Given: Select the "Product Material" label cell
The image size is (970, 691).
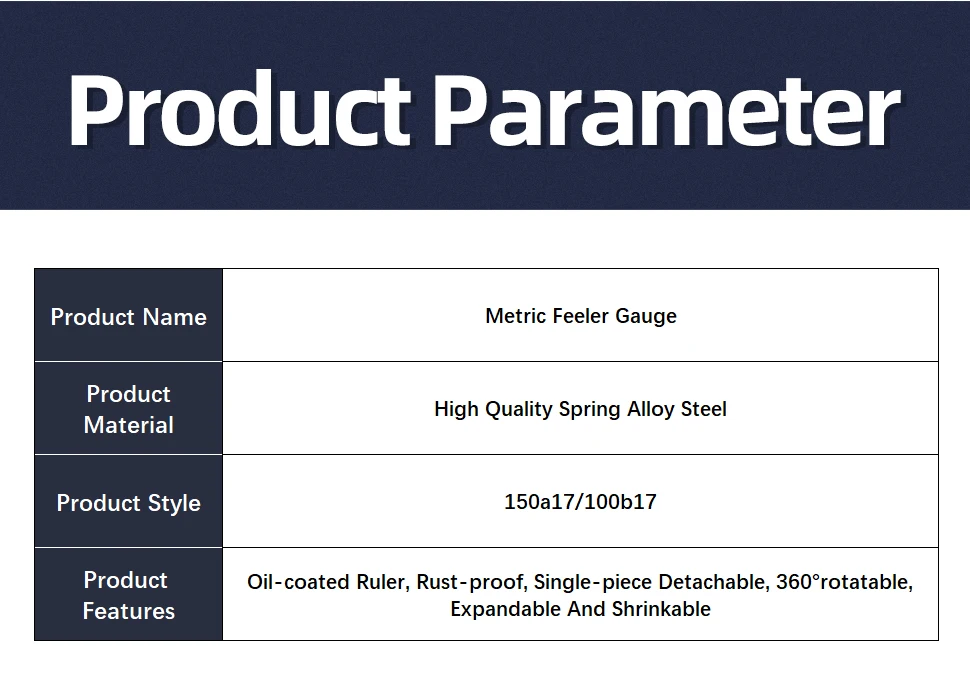Looking at the screenshot, I should pos(129,408).
